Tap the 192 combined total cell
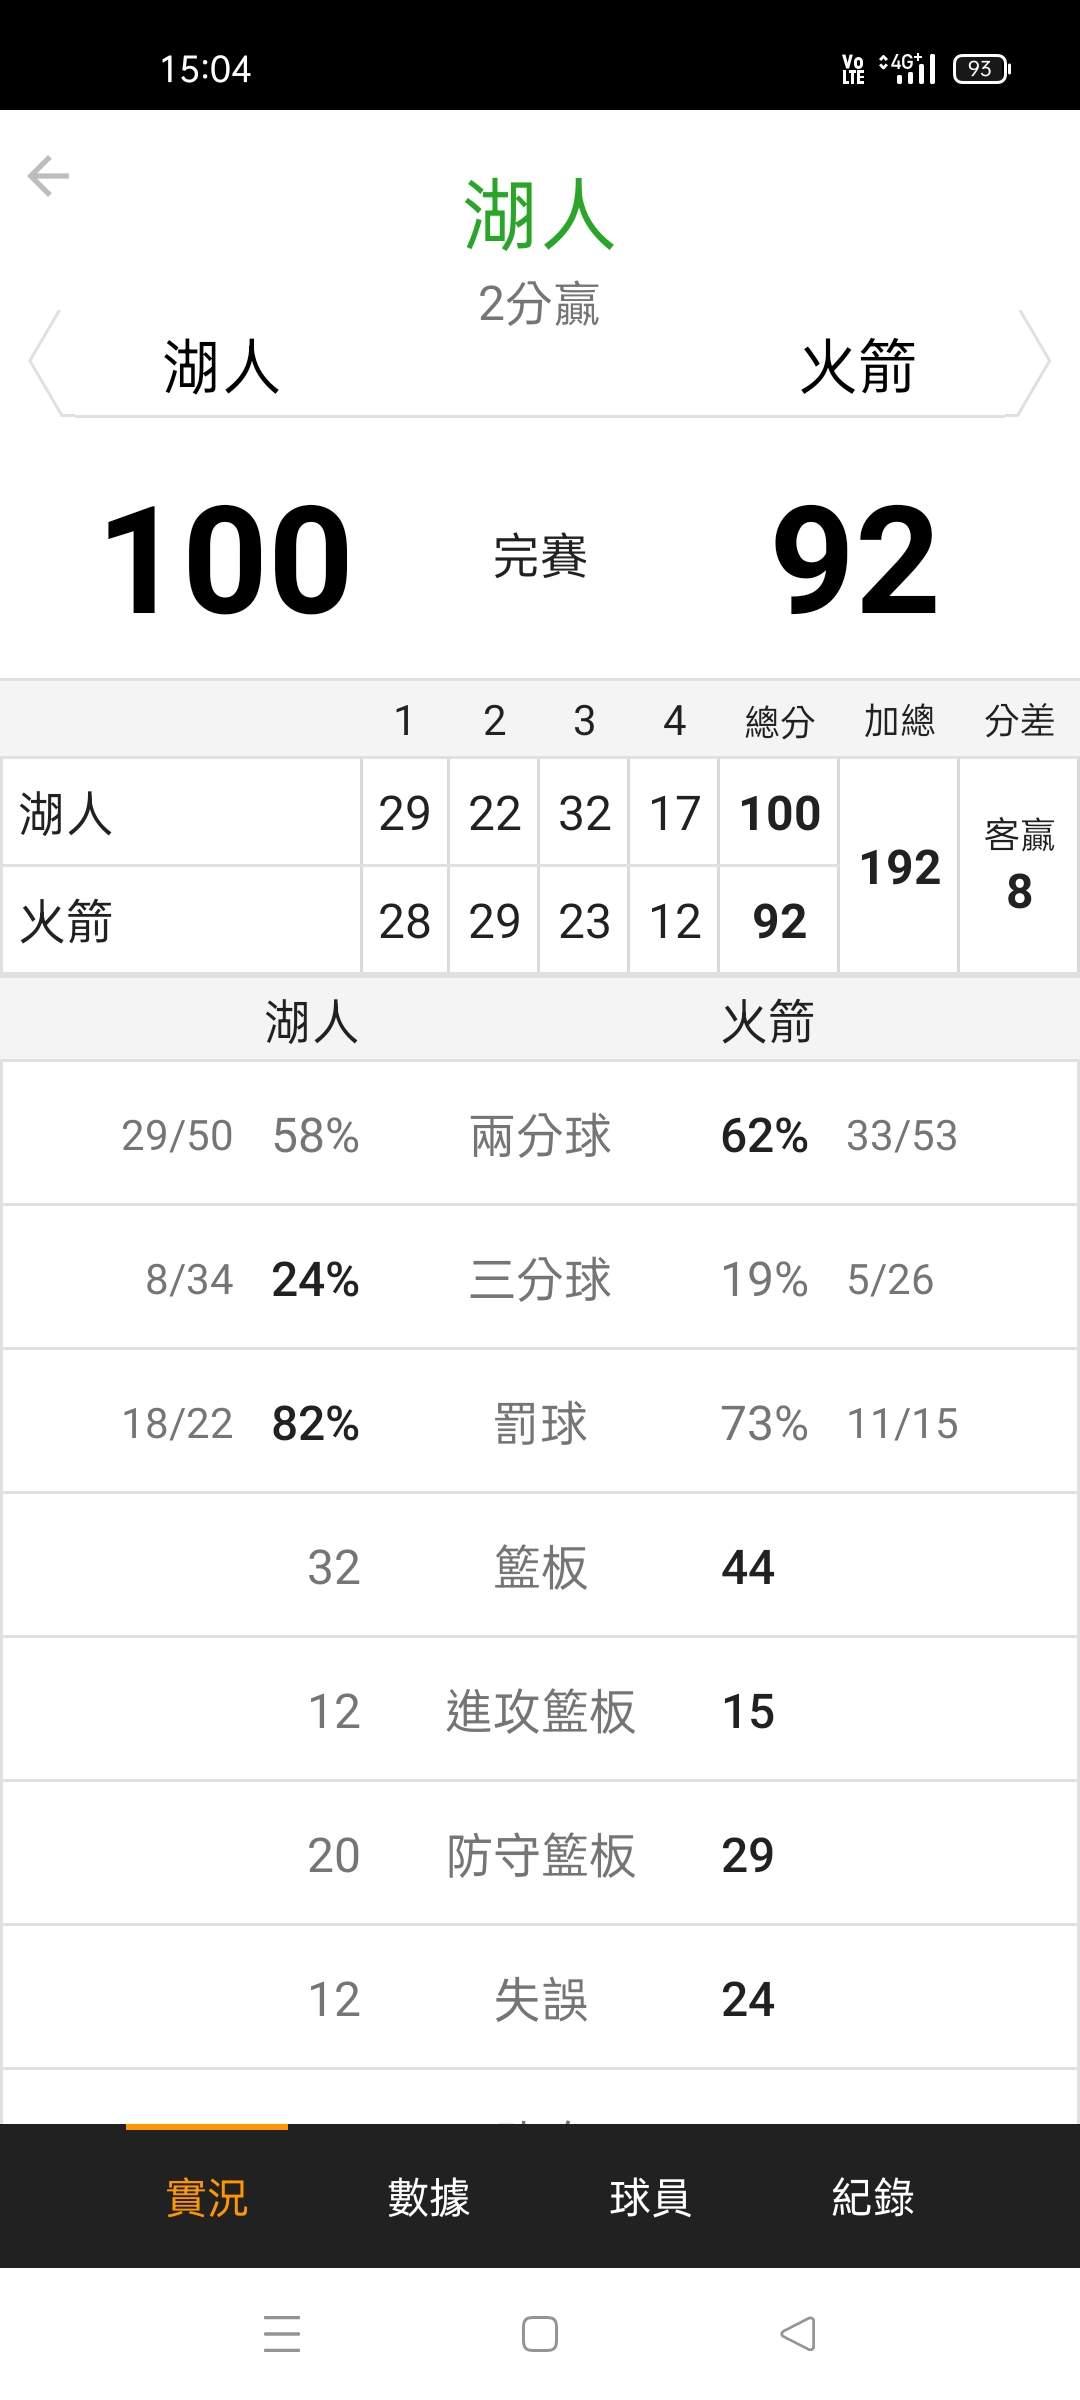 coord(900,866)
